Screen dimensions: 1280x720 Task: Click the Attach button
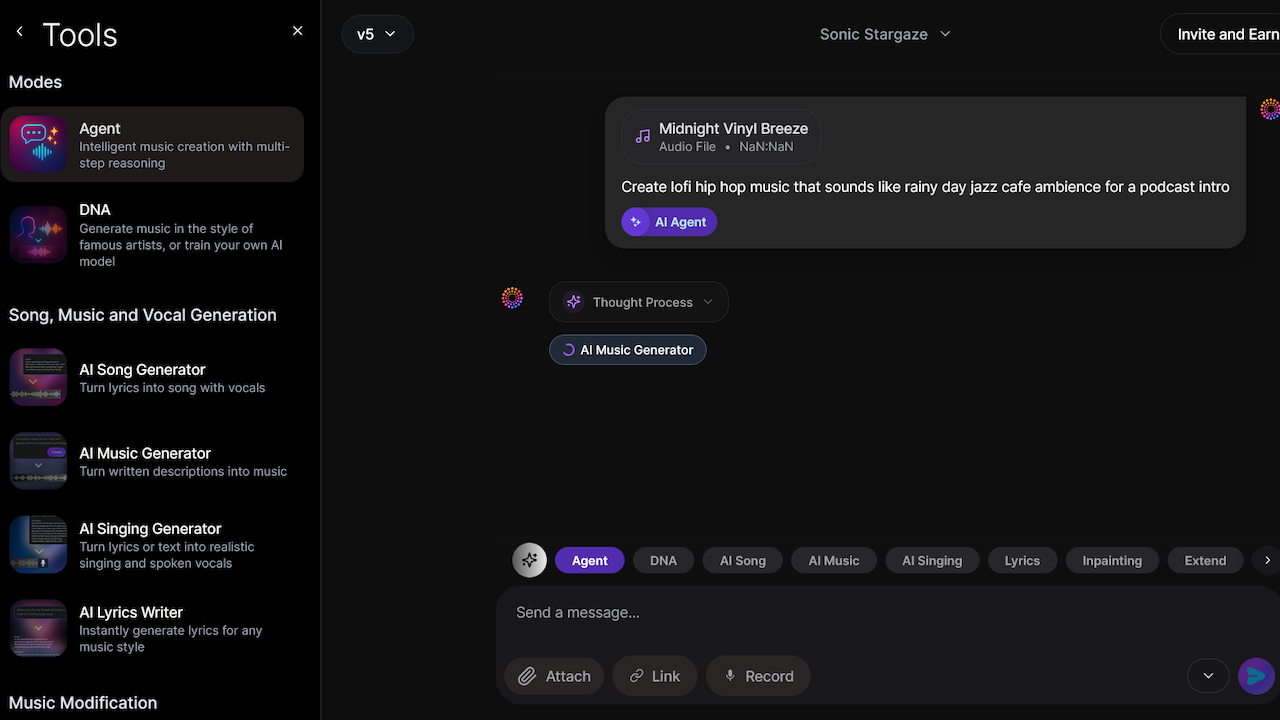tap(554, 676)
